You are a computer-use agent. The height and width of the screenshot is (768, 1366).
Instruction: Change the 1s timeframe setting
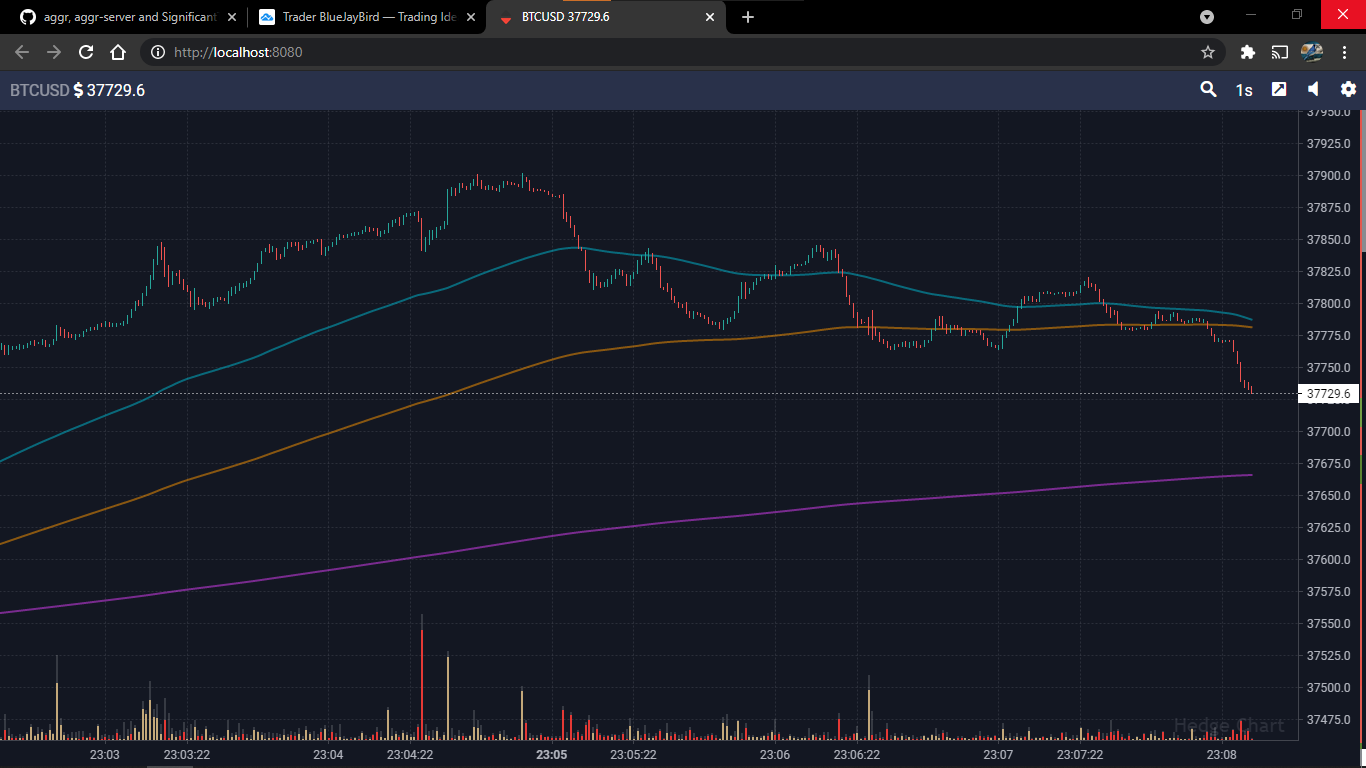pos(1244,90)
